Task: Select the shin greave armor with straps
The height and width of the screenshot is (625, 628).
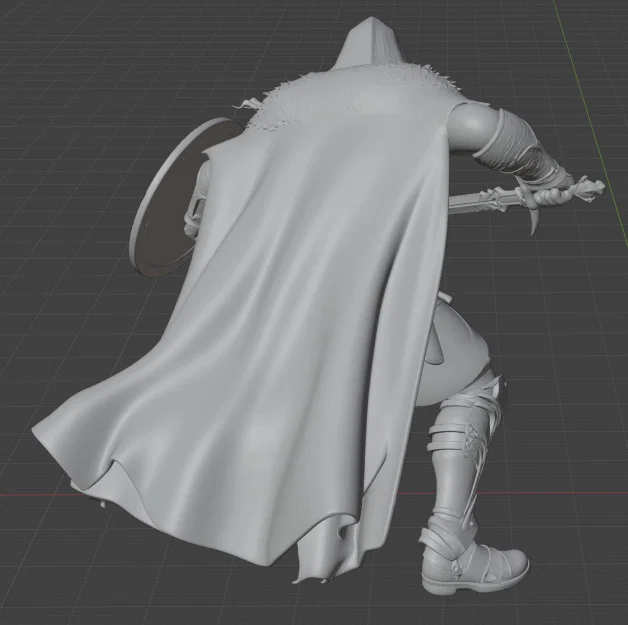Action: pos(461,460)
